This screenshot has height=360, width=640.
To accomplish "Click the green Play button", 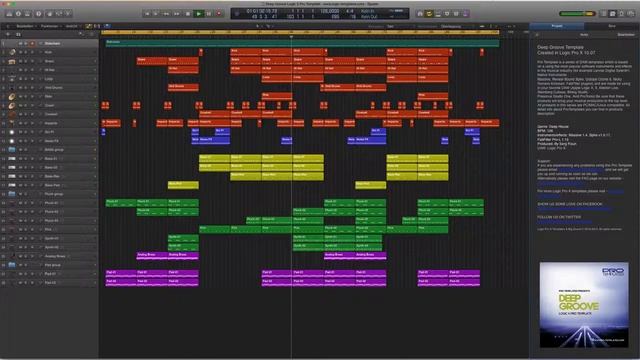I will point(199,14).
